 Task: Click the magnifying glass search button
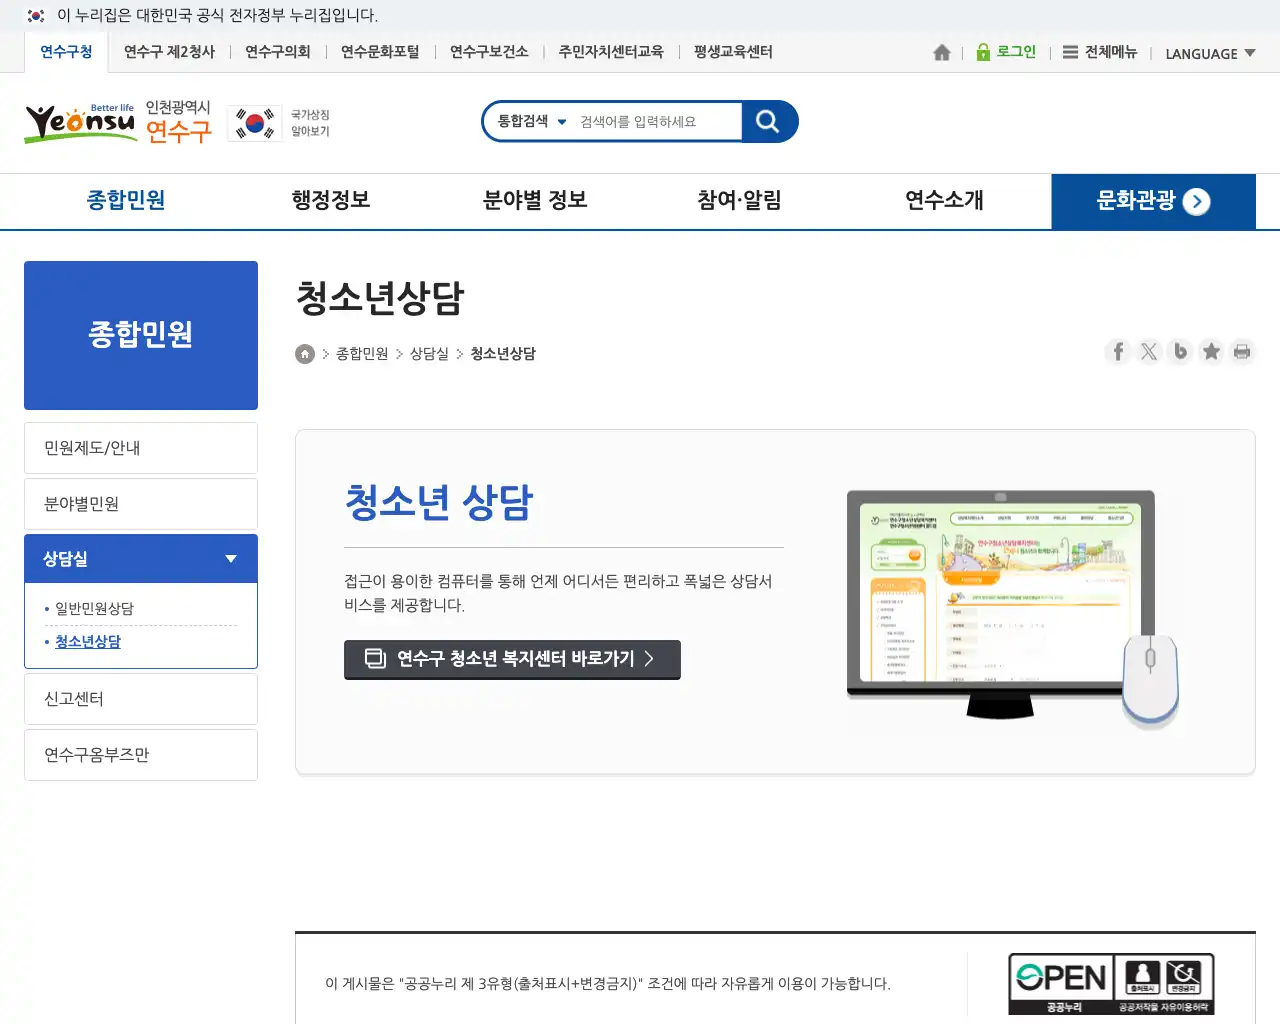(x=768, y=122)
